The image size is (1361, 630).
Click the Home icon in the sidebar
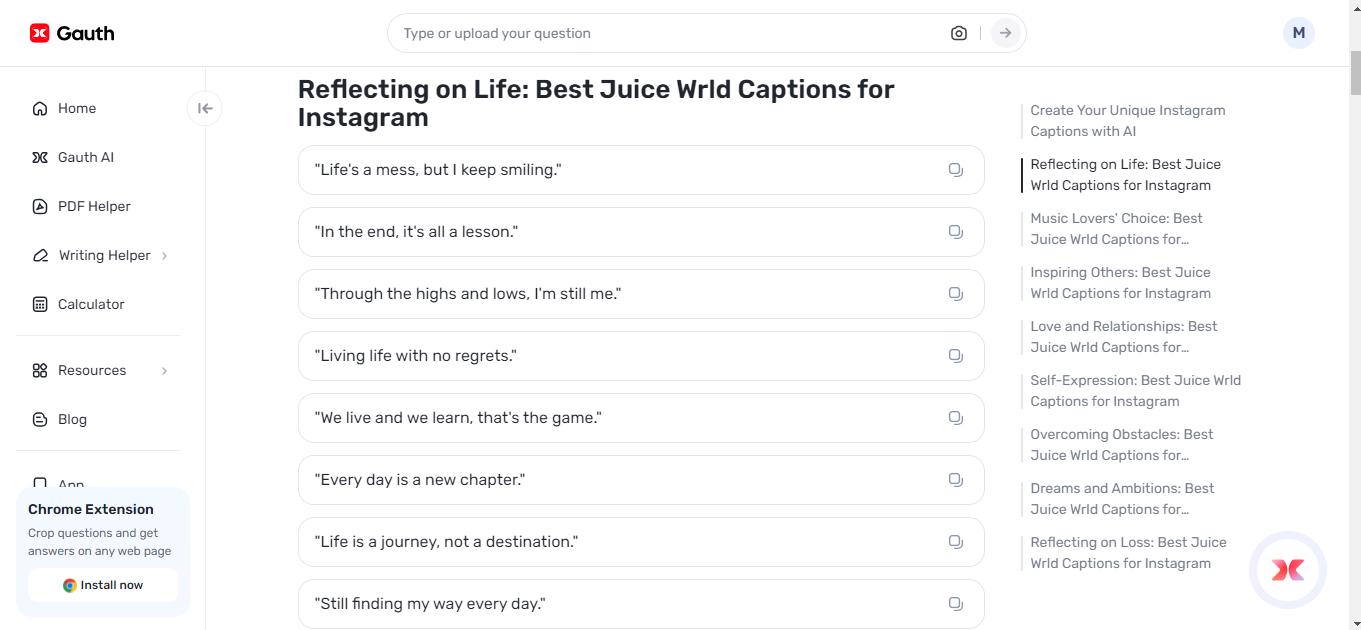coord(40,108)
